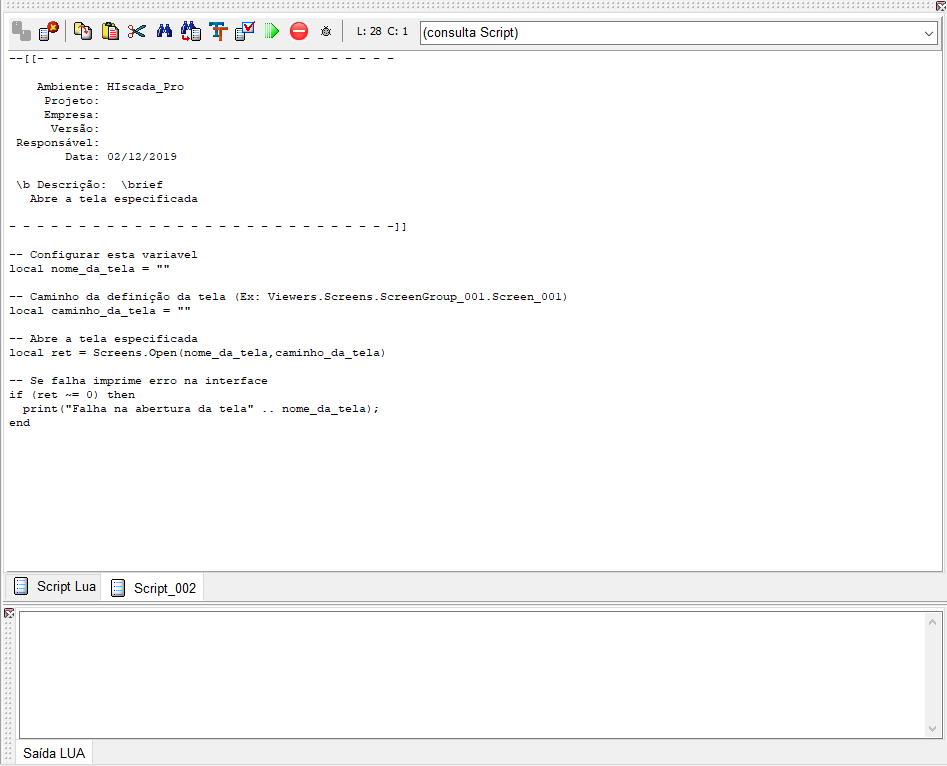Click the copy icon in toolbar

[83, 31]
